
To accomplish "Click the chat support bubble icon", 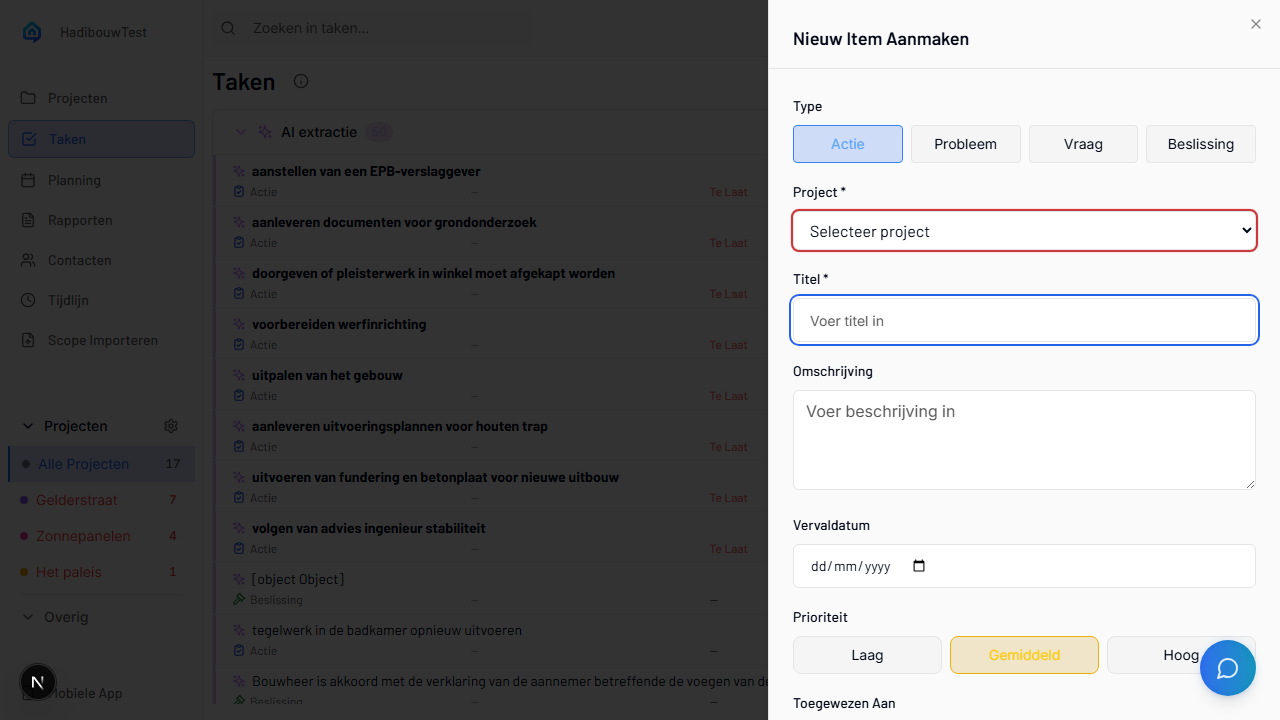I will (x=1227, y=668).
